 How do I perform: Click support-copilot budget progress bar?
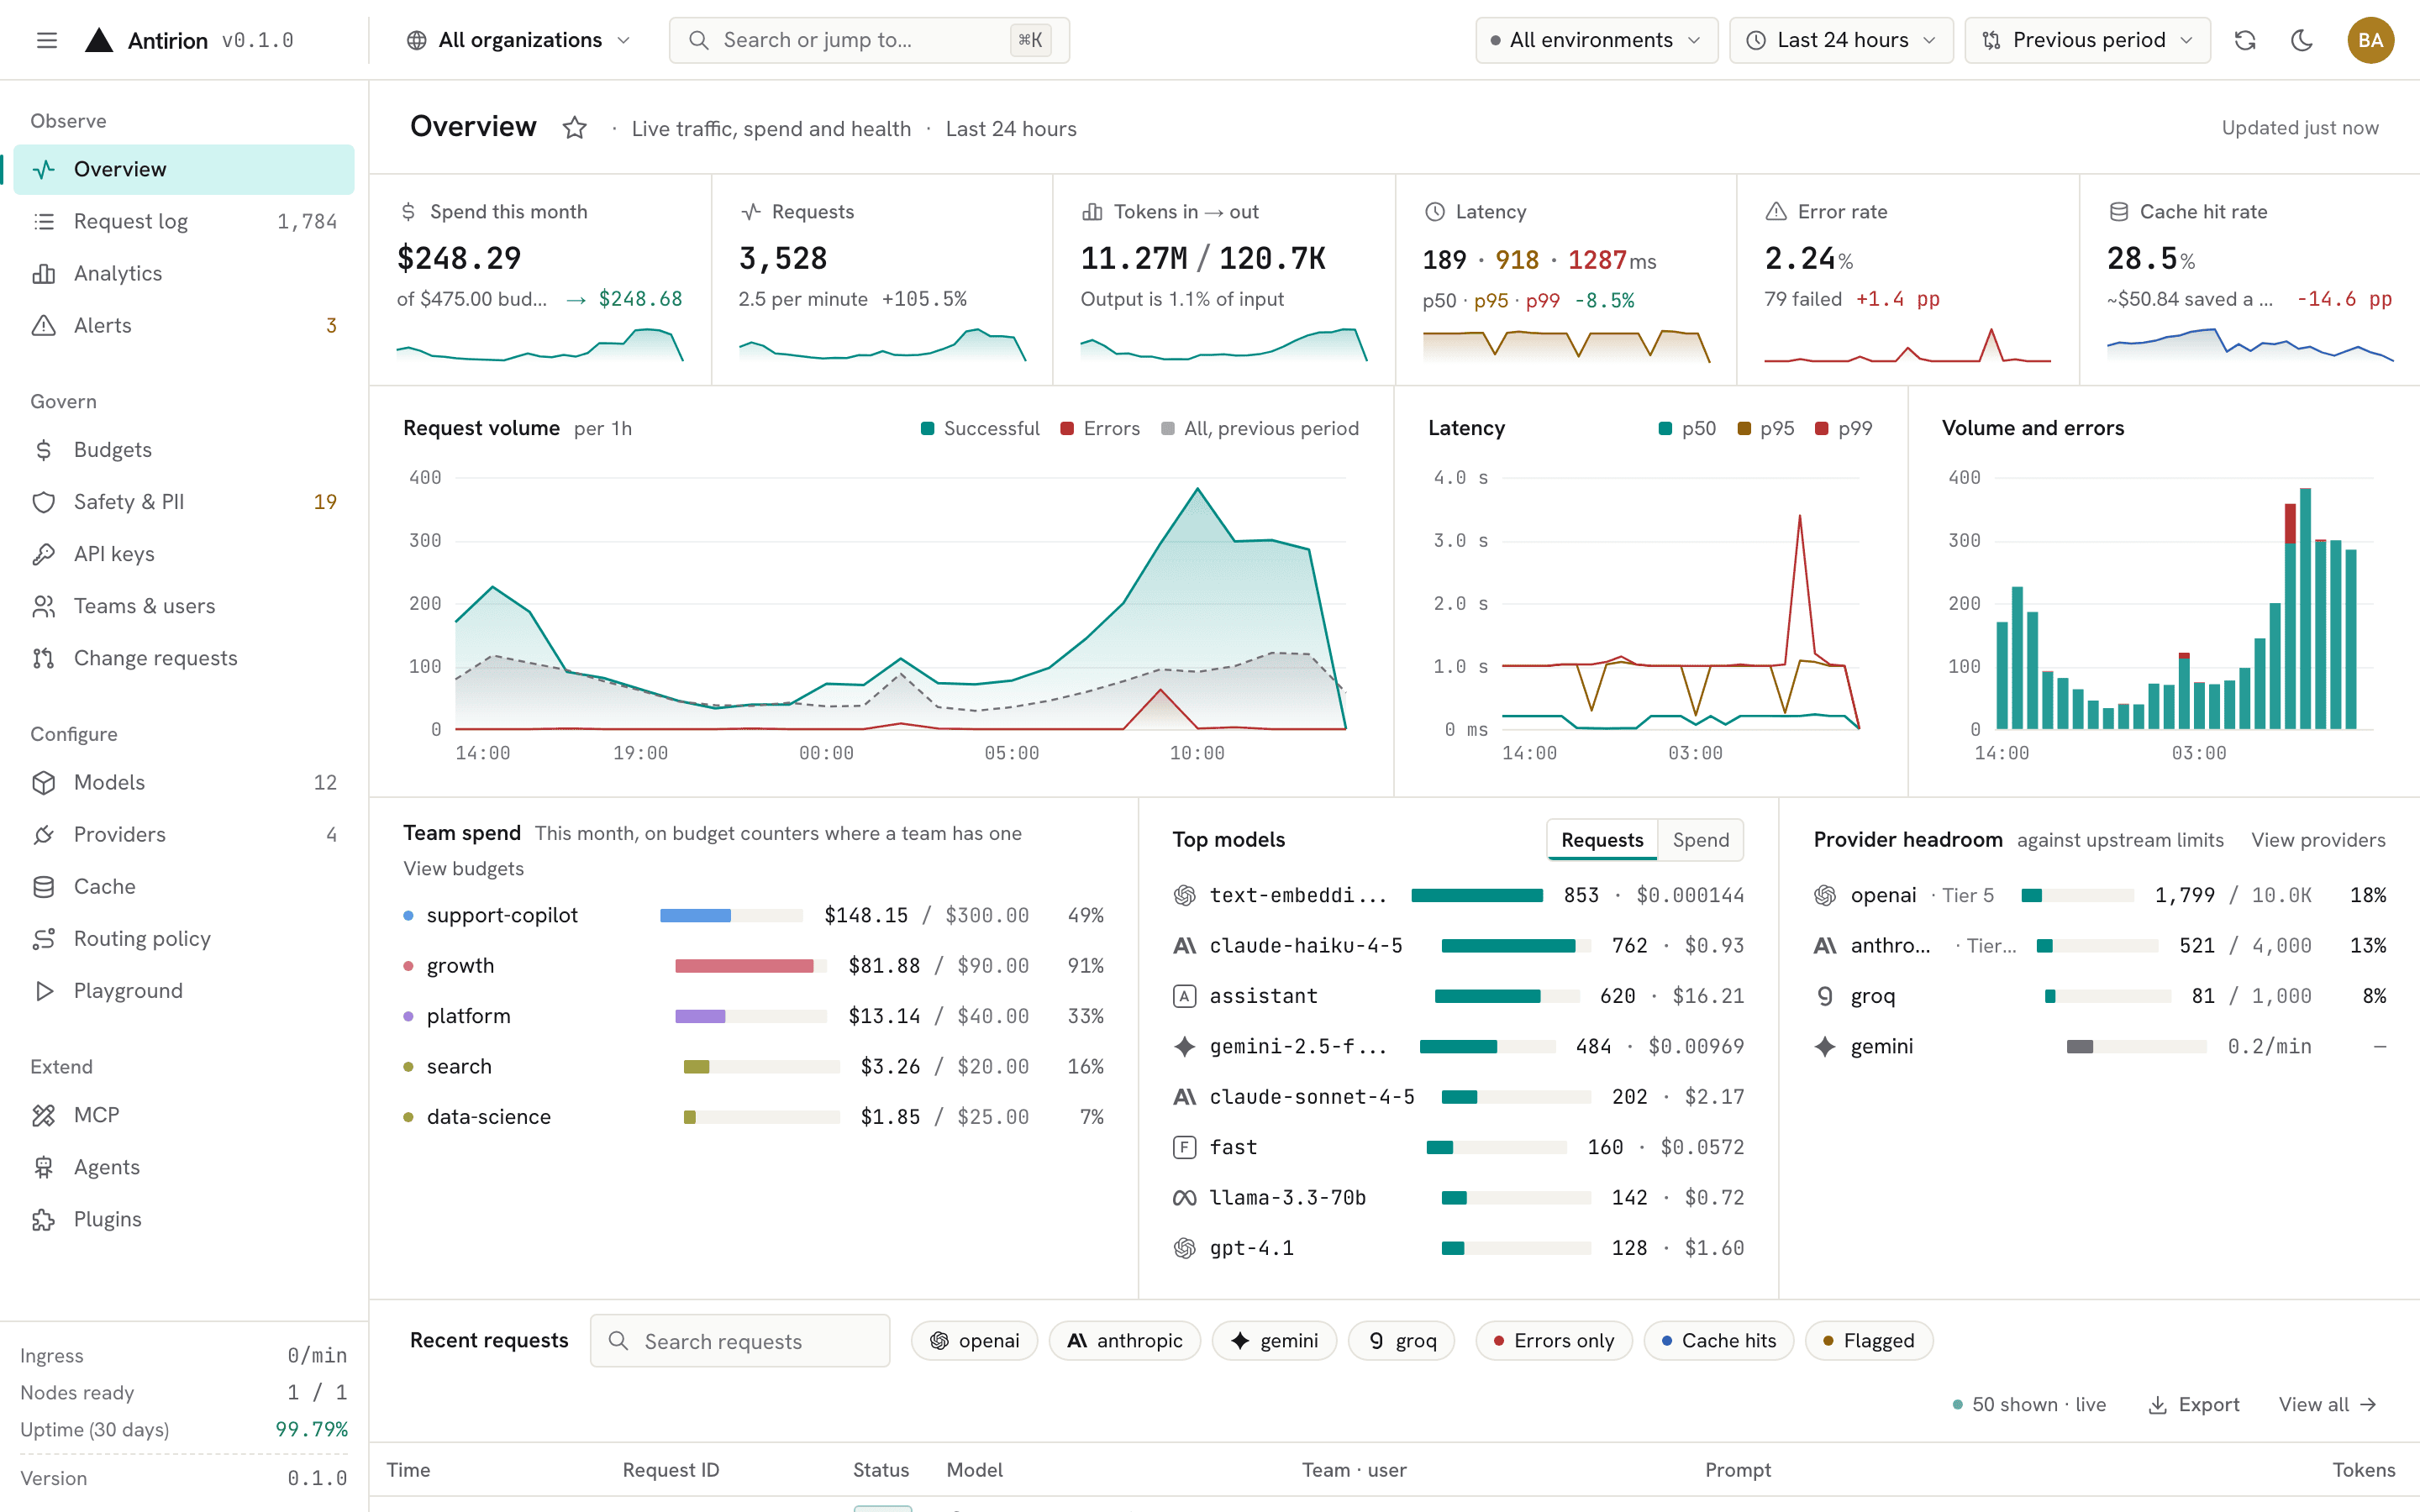click(731, 915)
